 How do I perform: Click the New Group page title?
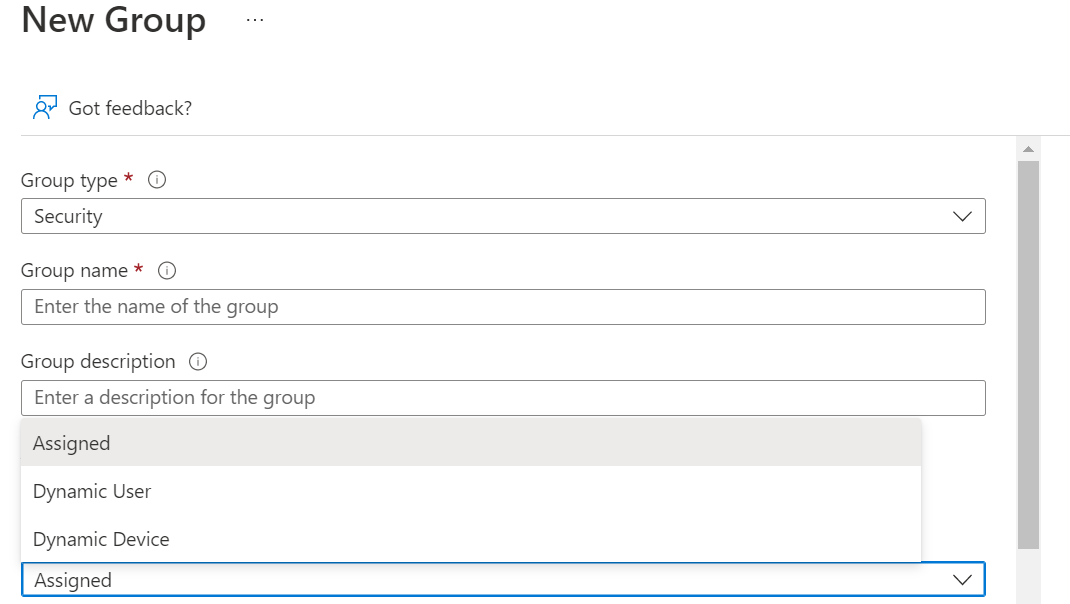[113, 20]
